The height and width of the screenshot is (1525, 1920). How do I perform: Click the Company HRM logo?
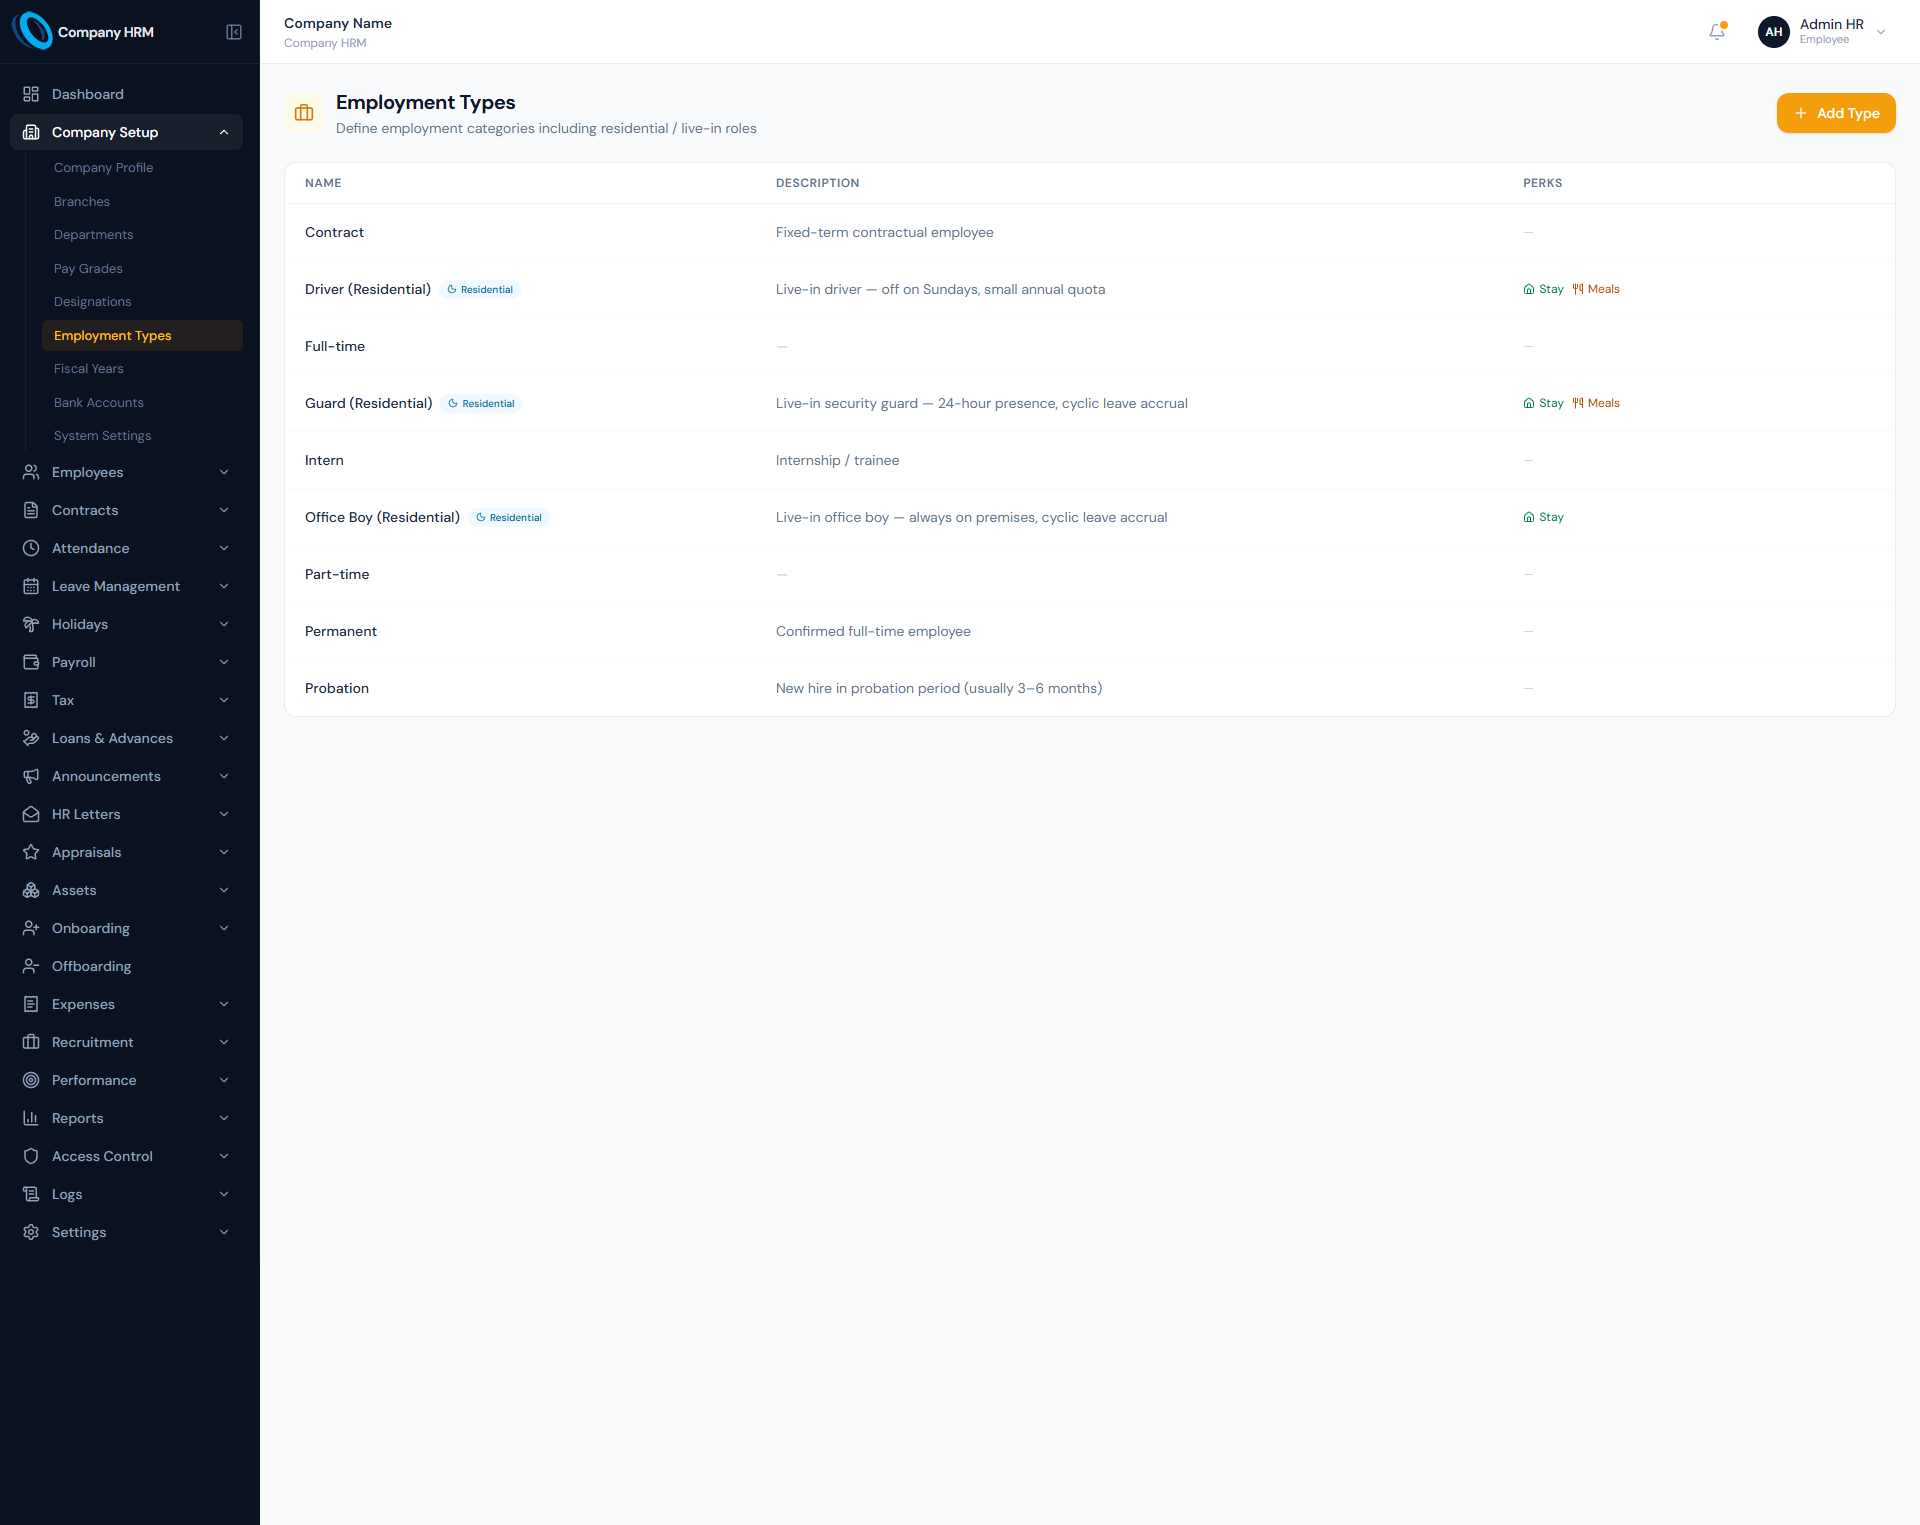[x=34, y=31]
